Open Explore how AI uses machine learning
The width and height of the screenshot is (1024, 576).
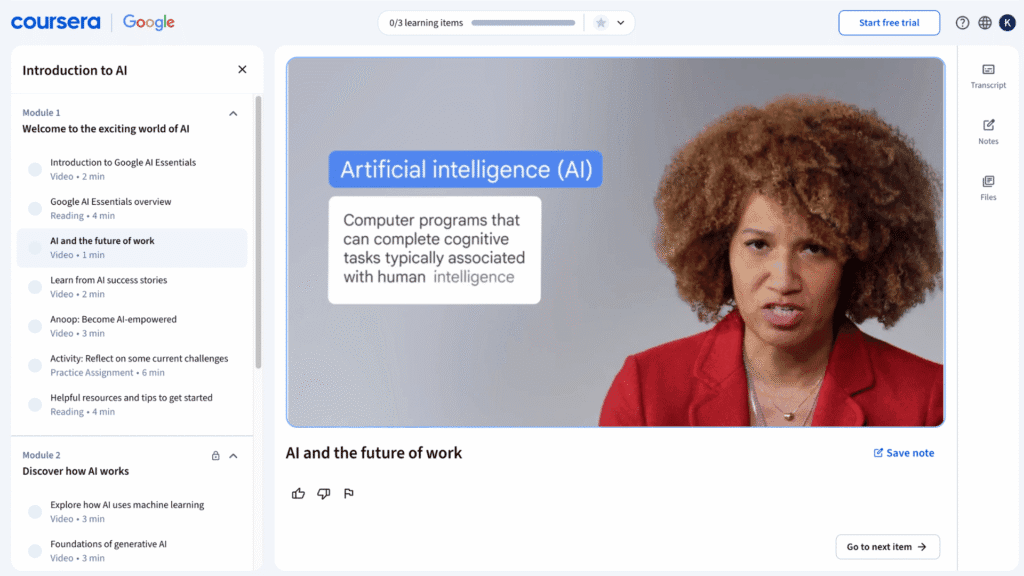(133, 511)
